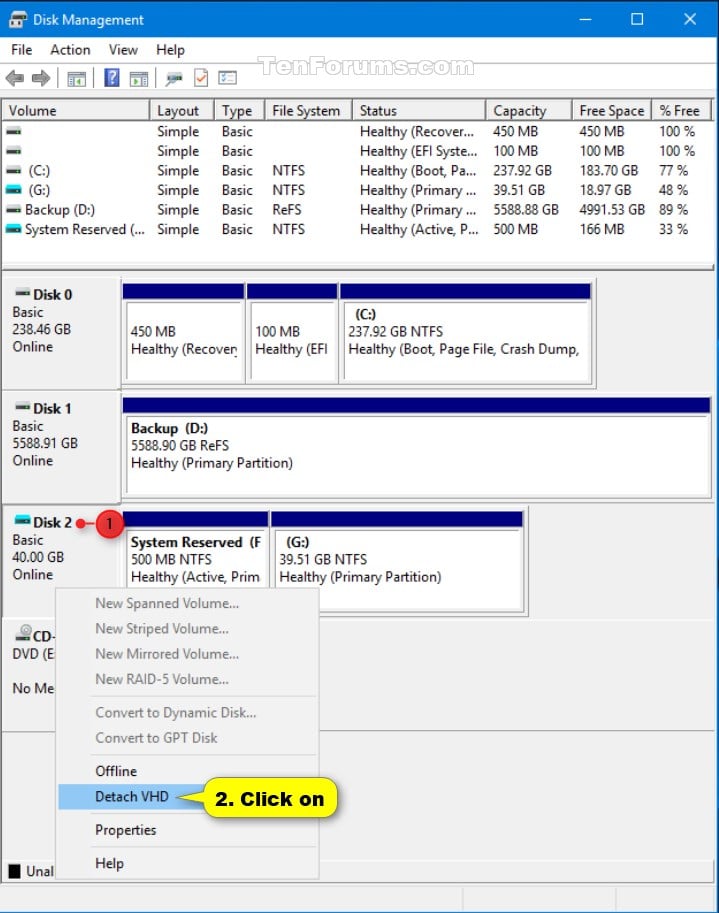
Task: Sort by the % Free column header
Action: [x=682, y=111]
